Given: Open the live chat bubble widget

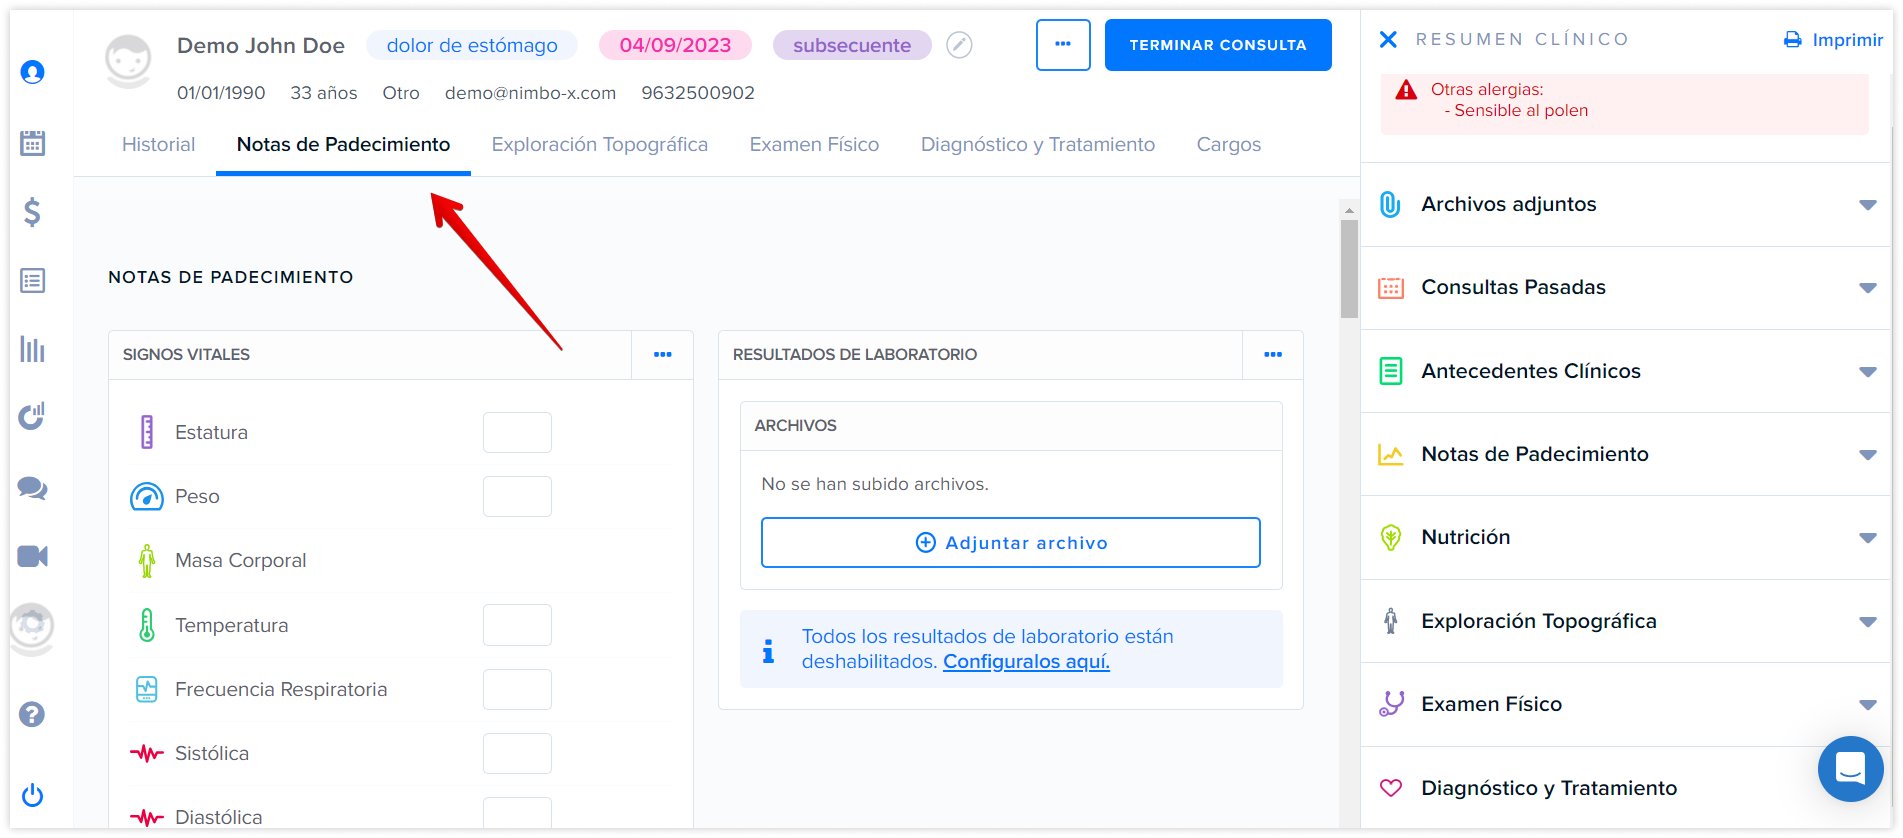Looking at the screenshot, I should point(1850,768).
